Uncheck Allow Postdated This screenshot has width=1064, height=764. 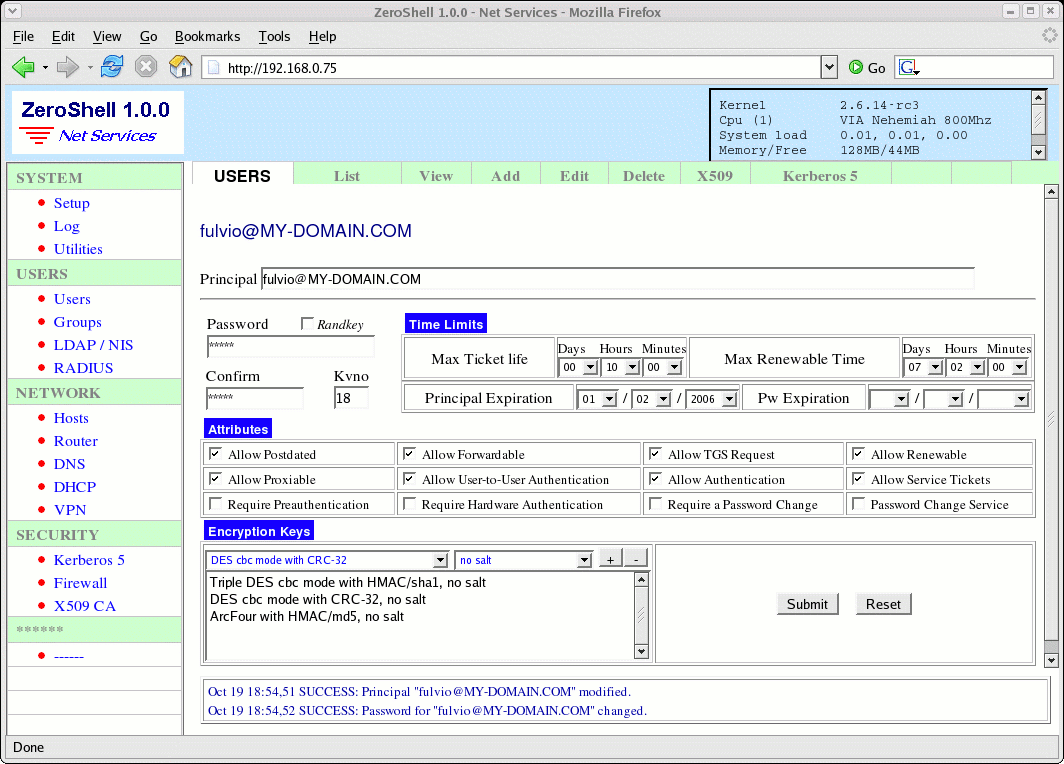215,453
